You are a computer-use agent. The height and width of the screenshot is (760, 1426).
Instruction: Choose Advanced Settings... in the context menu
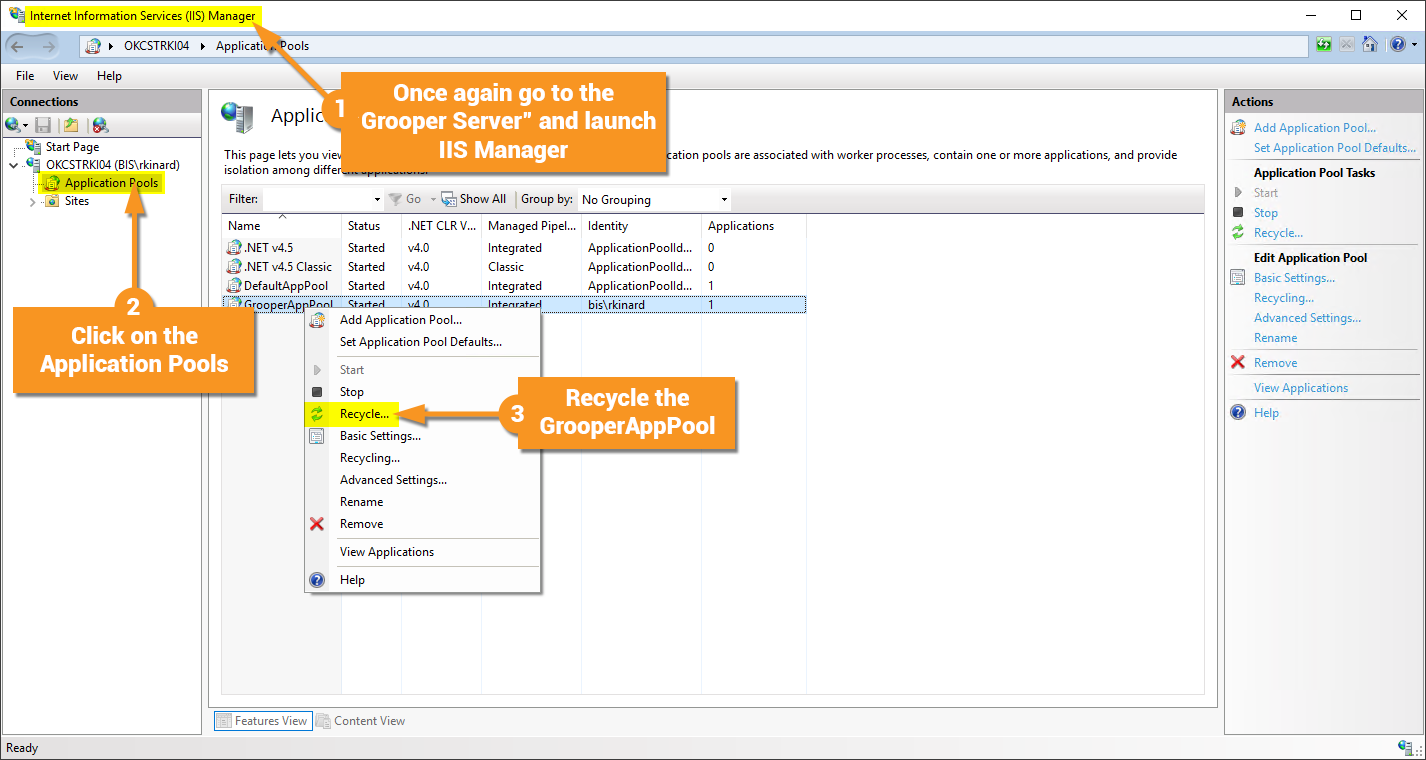point(423,480)
